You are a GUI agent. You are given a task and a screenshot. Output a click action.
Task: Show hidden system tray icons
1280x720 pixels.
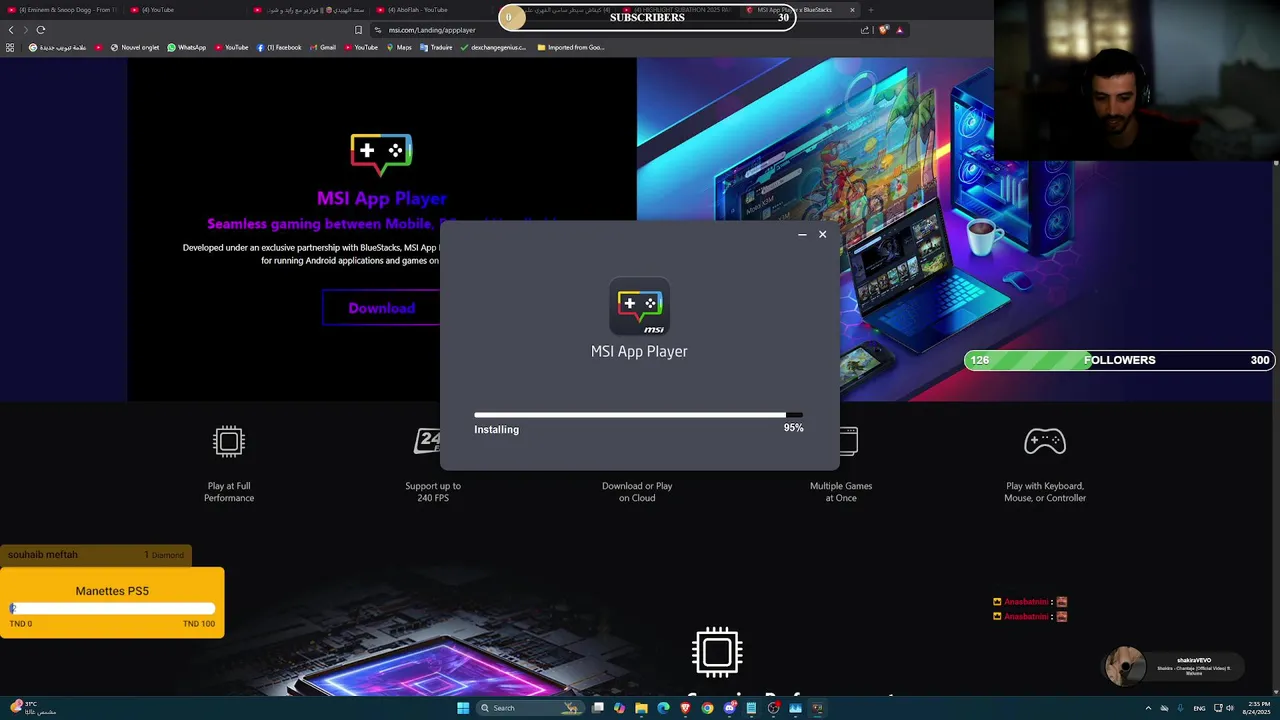[x=1148, y=708]
